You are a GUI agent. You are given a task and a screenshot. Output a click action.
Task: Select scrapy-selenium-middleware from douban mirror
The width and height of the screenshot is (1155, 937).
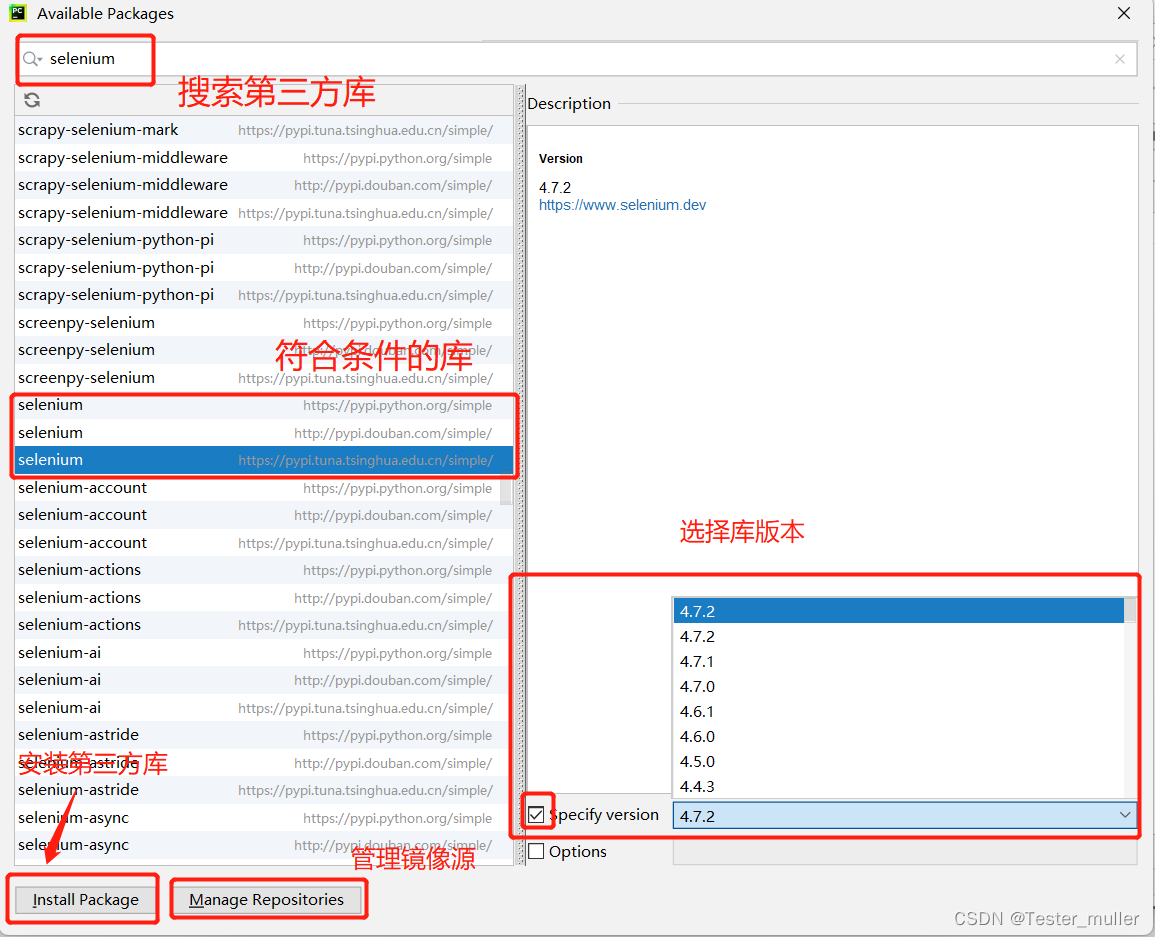(x=264, y=185)
